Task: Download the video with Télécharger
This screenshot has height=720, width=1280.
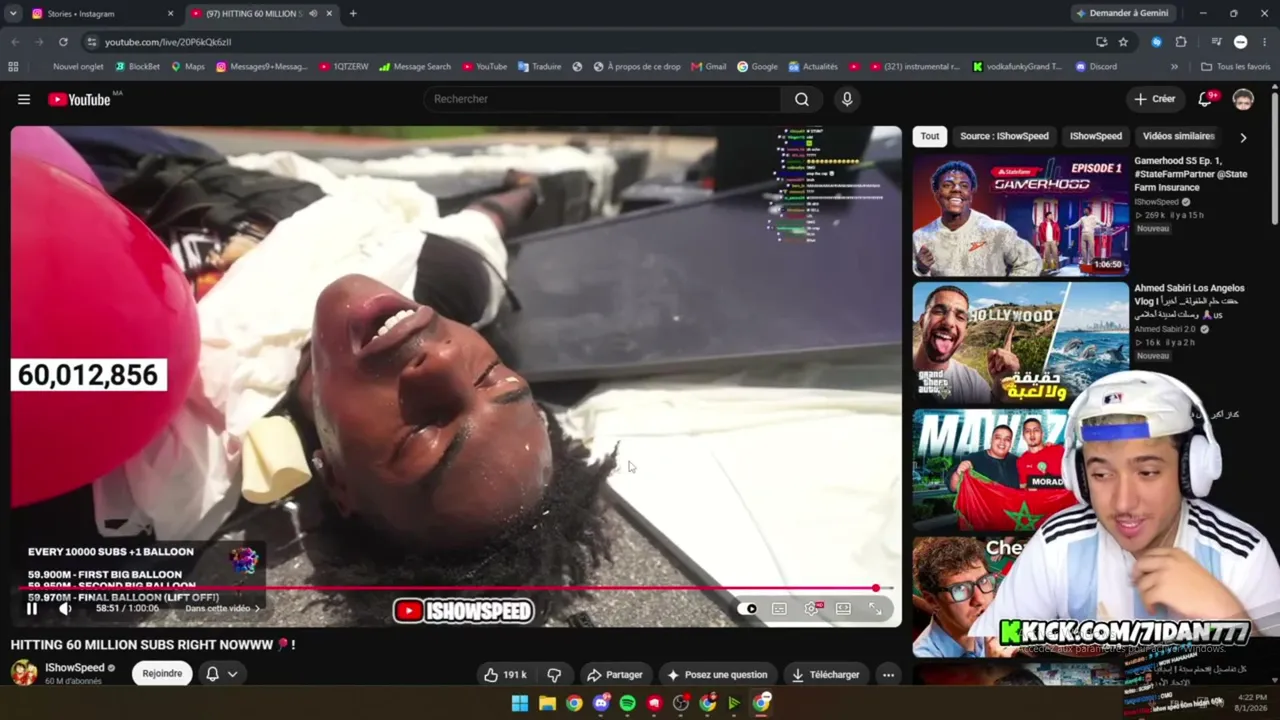Action: pyautogui.click(x=825, y=675)
